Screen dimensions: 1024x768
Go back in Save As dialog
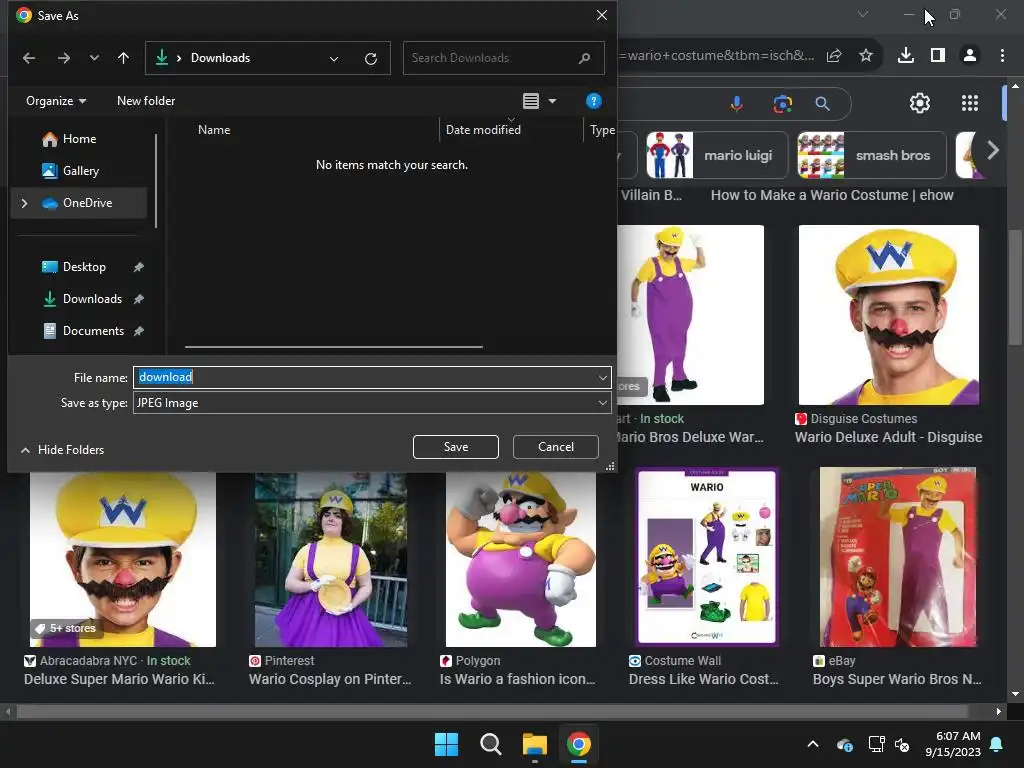click(29, 58)
